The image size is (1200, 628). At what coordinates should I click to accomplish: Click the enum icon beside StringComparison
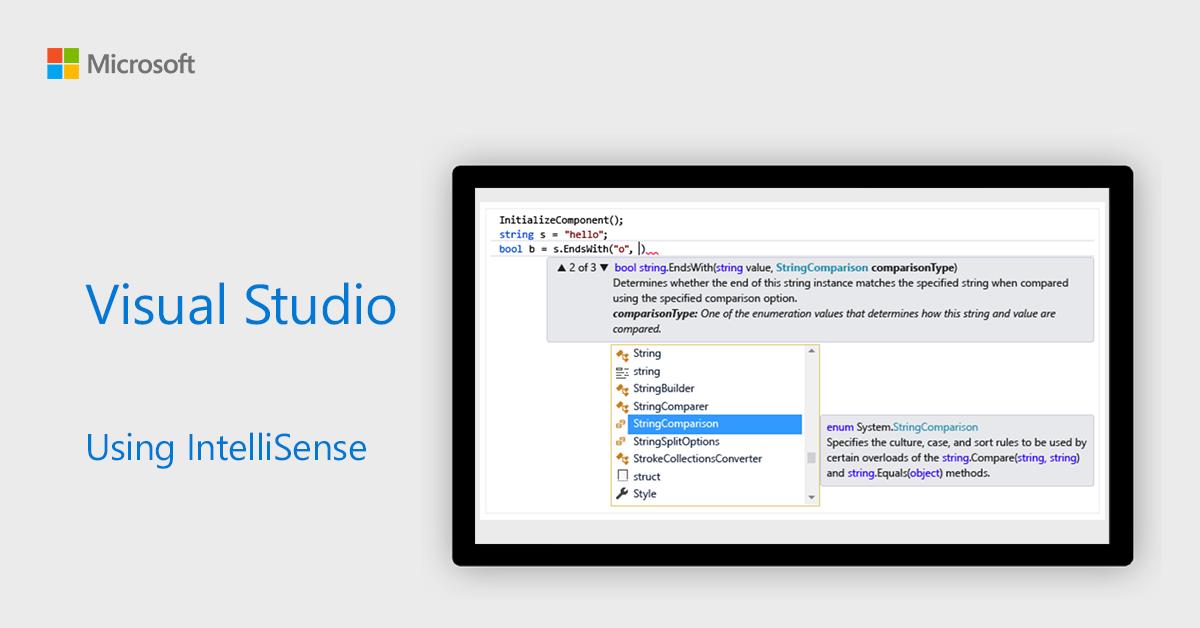click(622, 424)
